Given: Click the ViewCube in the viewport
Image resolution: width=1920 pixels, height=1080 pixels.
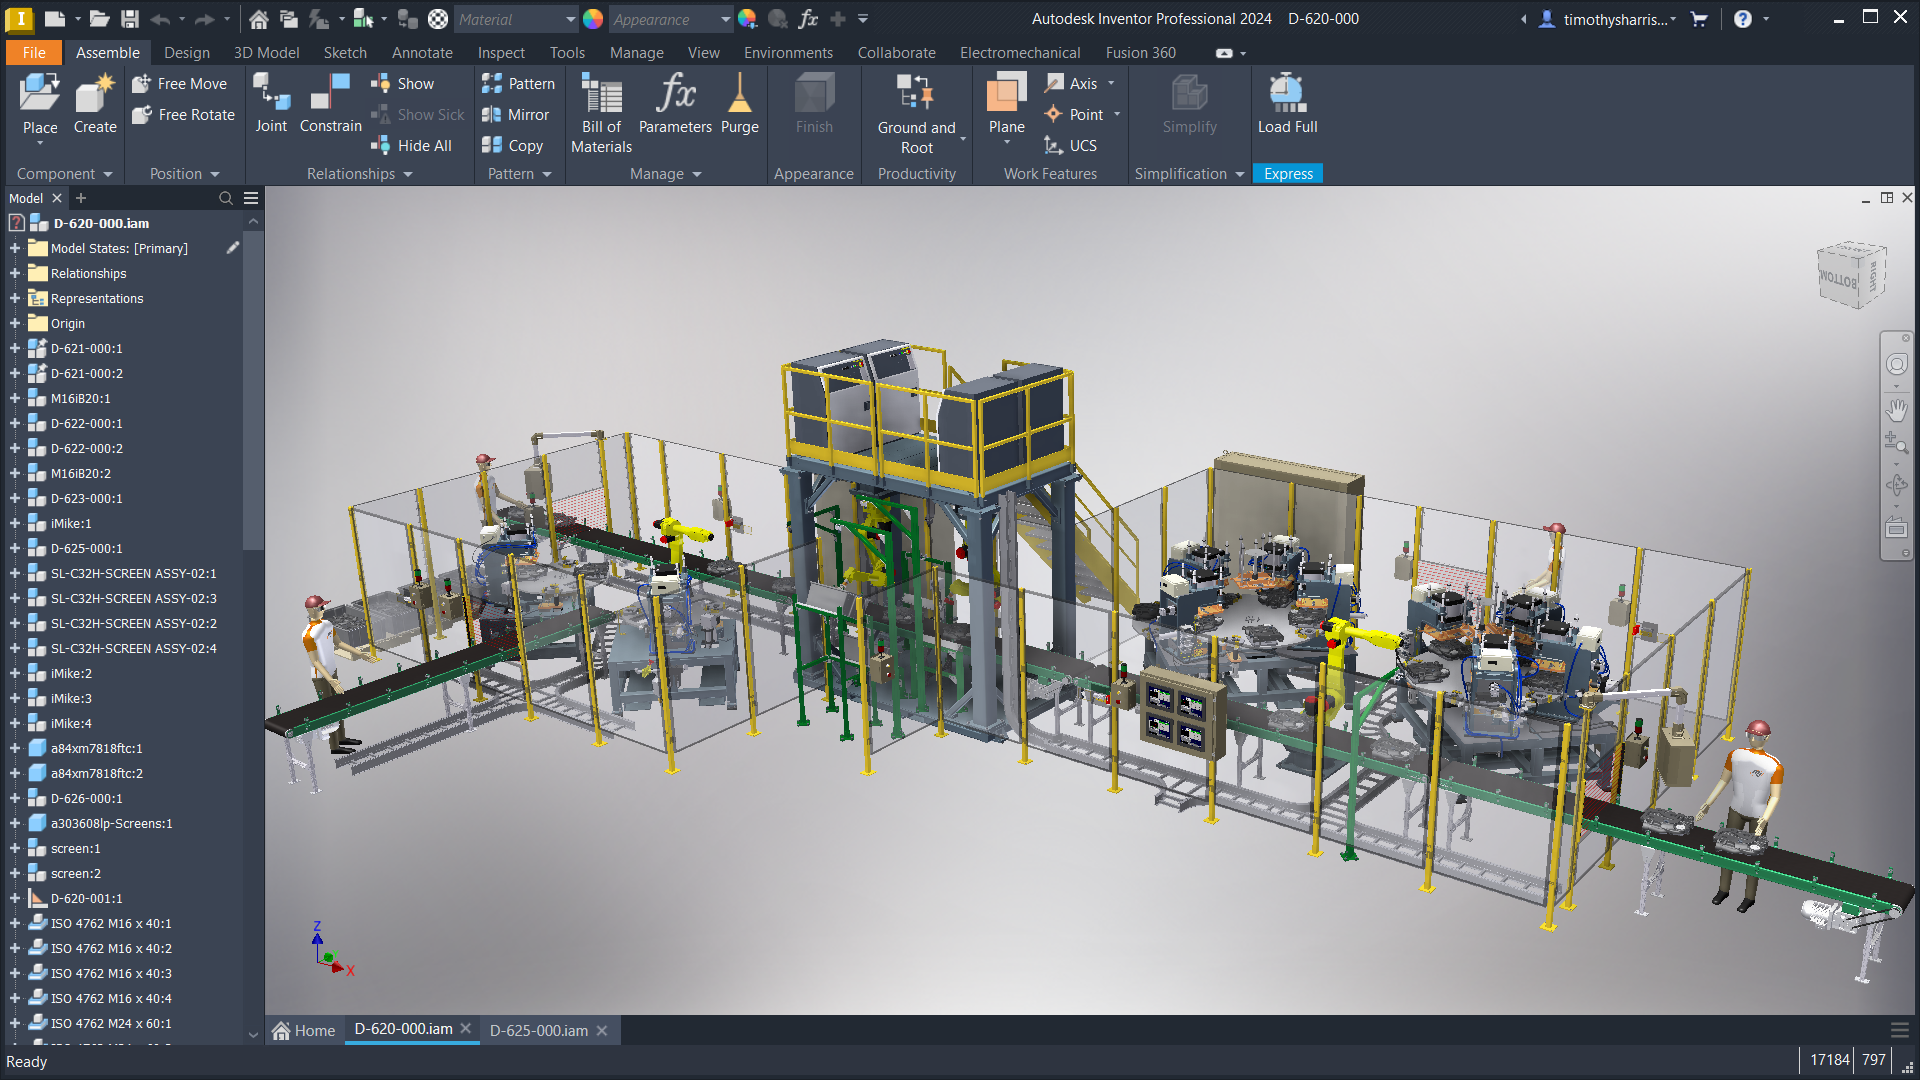Looking at the screenshot, I should tap(1851, 274).
